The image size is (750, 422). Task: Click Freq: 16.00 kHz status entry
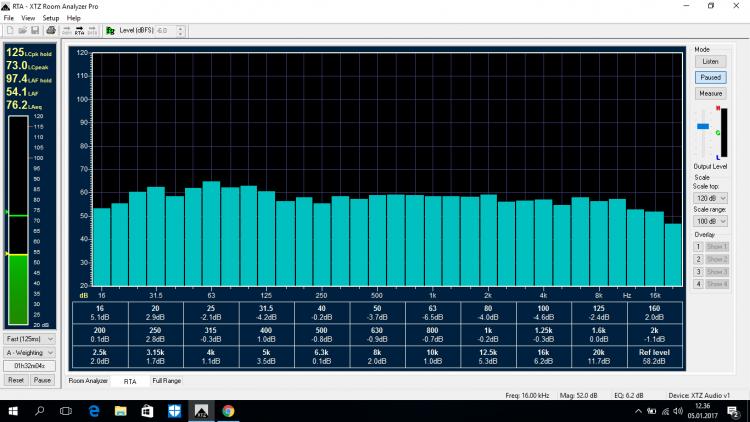pos(527,396)
